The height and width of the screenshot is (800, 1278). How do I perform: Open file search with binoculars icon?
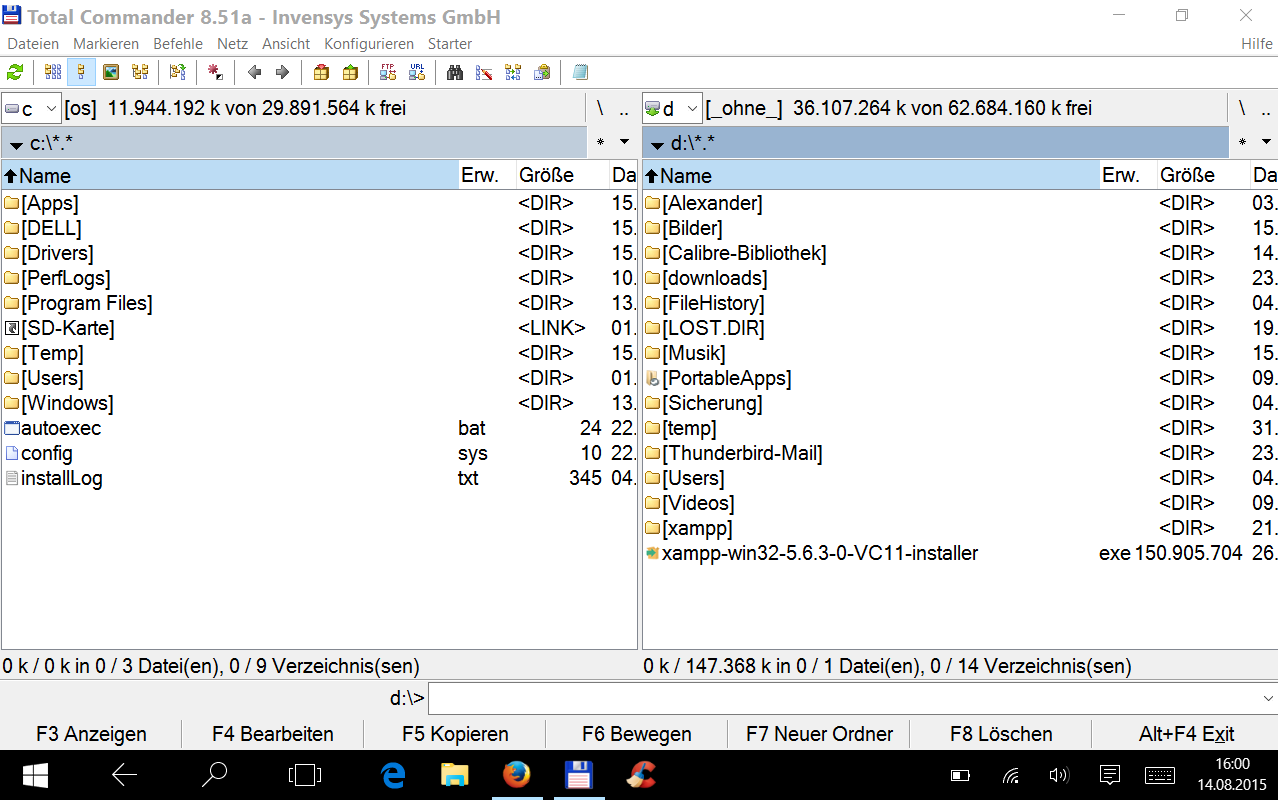click(x=455, y=72)
